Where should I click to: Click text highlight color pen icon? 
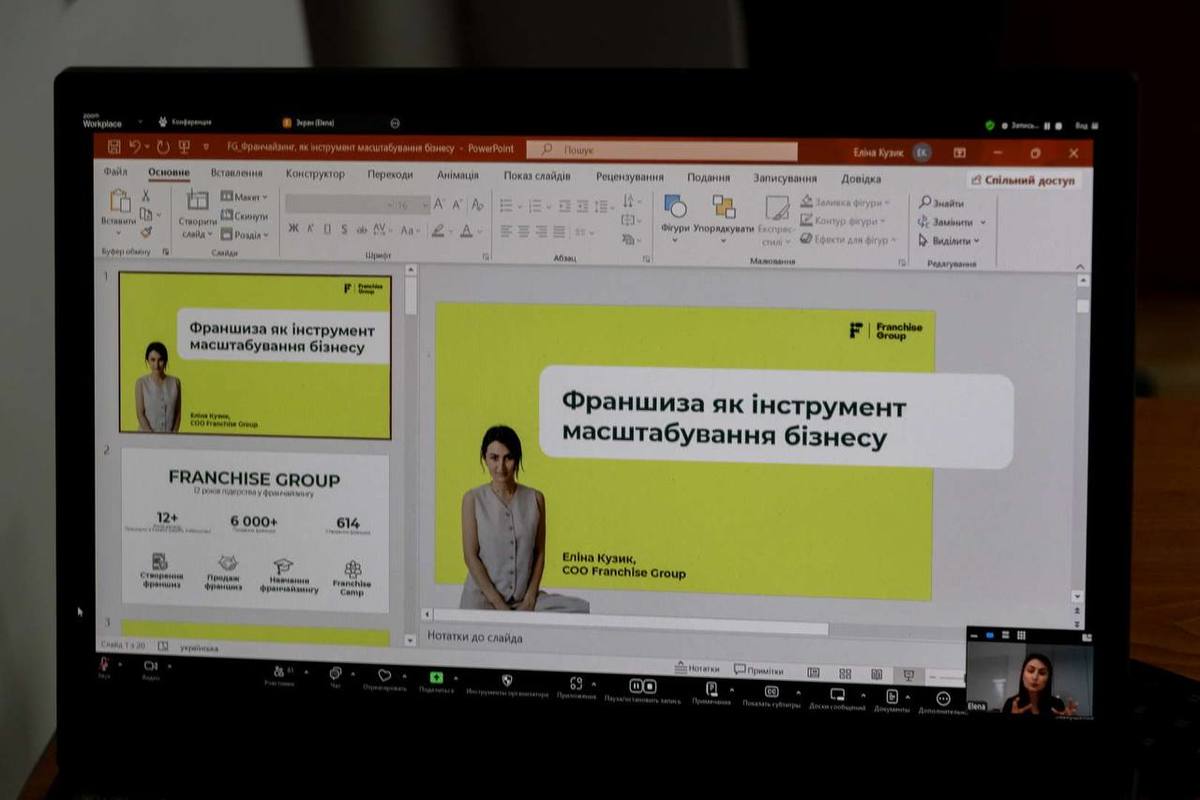pos(437,230)
